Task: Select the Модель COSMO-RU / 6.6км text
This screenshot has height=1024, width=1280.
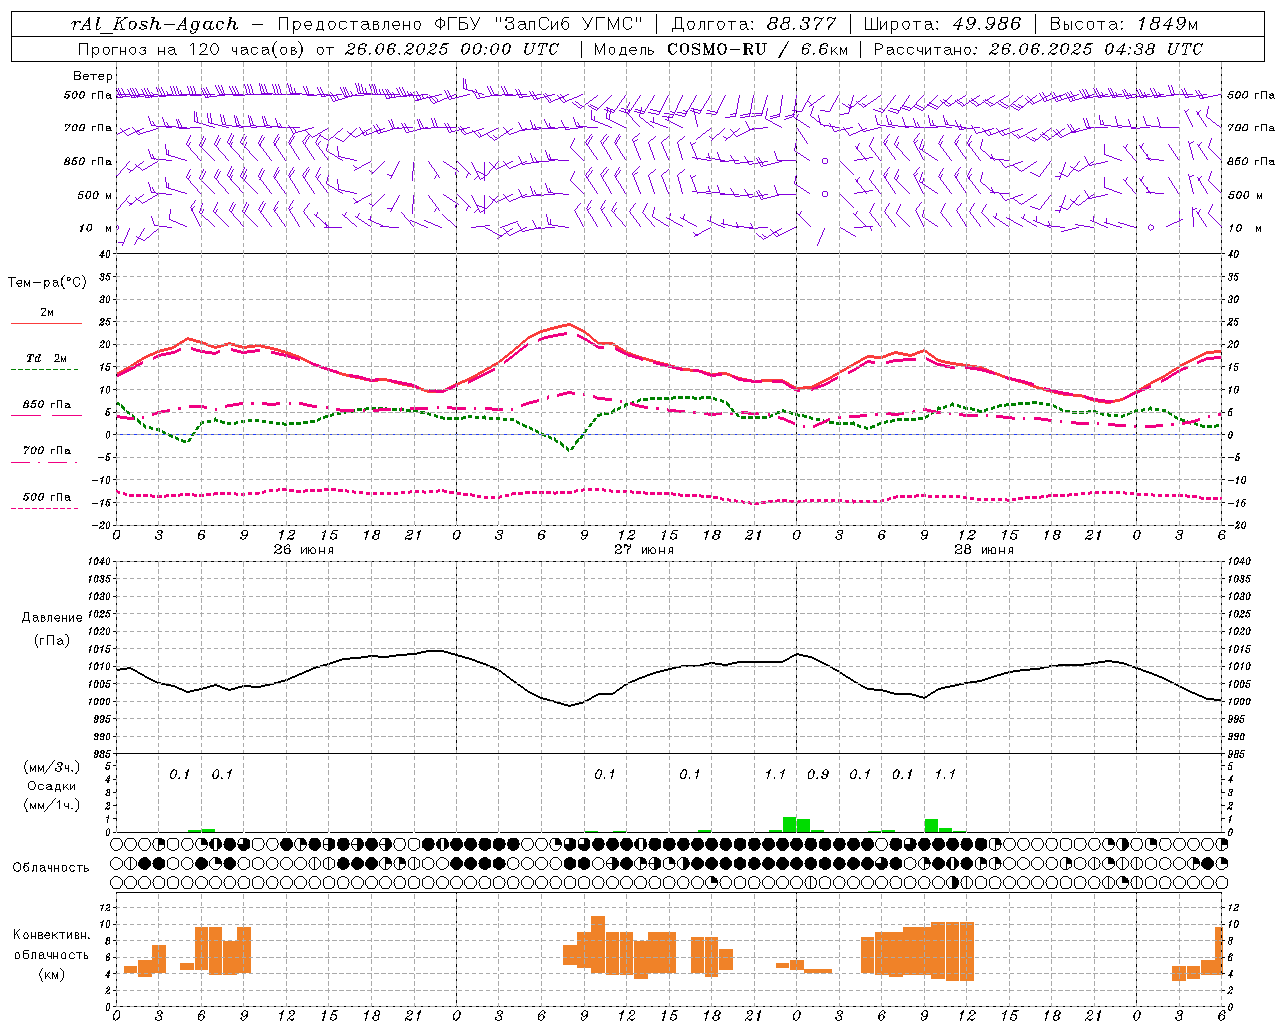Action: coord(721,49)
